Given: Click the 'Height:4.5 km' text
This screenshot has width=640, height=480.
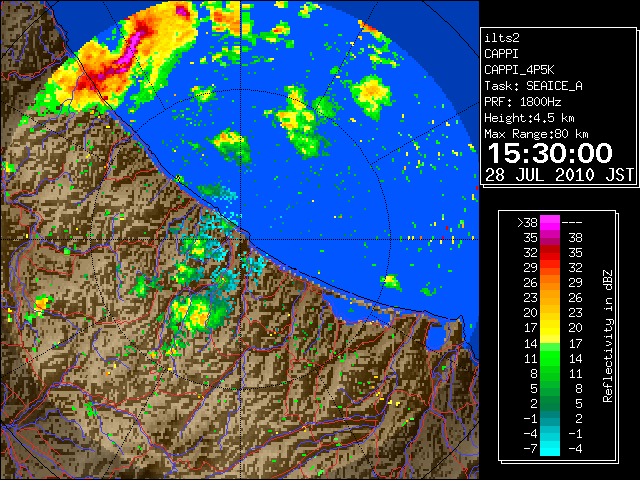Looking at the screenshot, I should [x=529, y=118].
